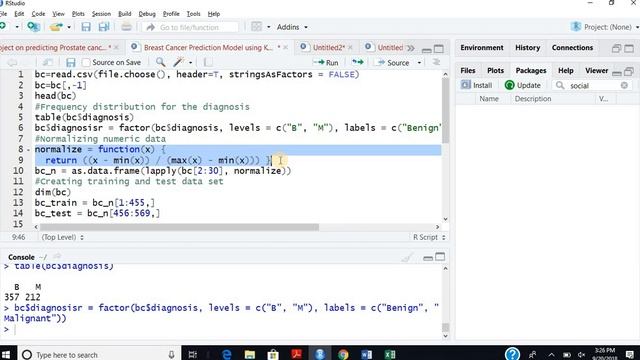Compile report notebook icon
Screen dimensions: 640x360
pos(208,62)
